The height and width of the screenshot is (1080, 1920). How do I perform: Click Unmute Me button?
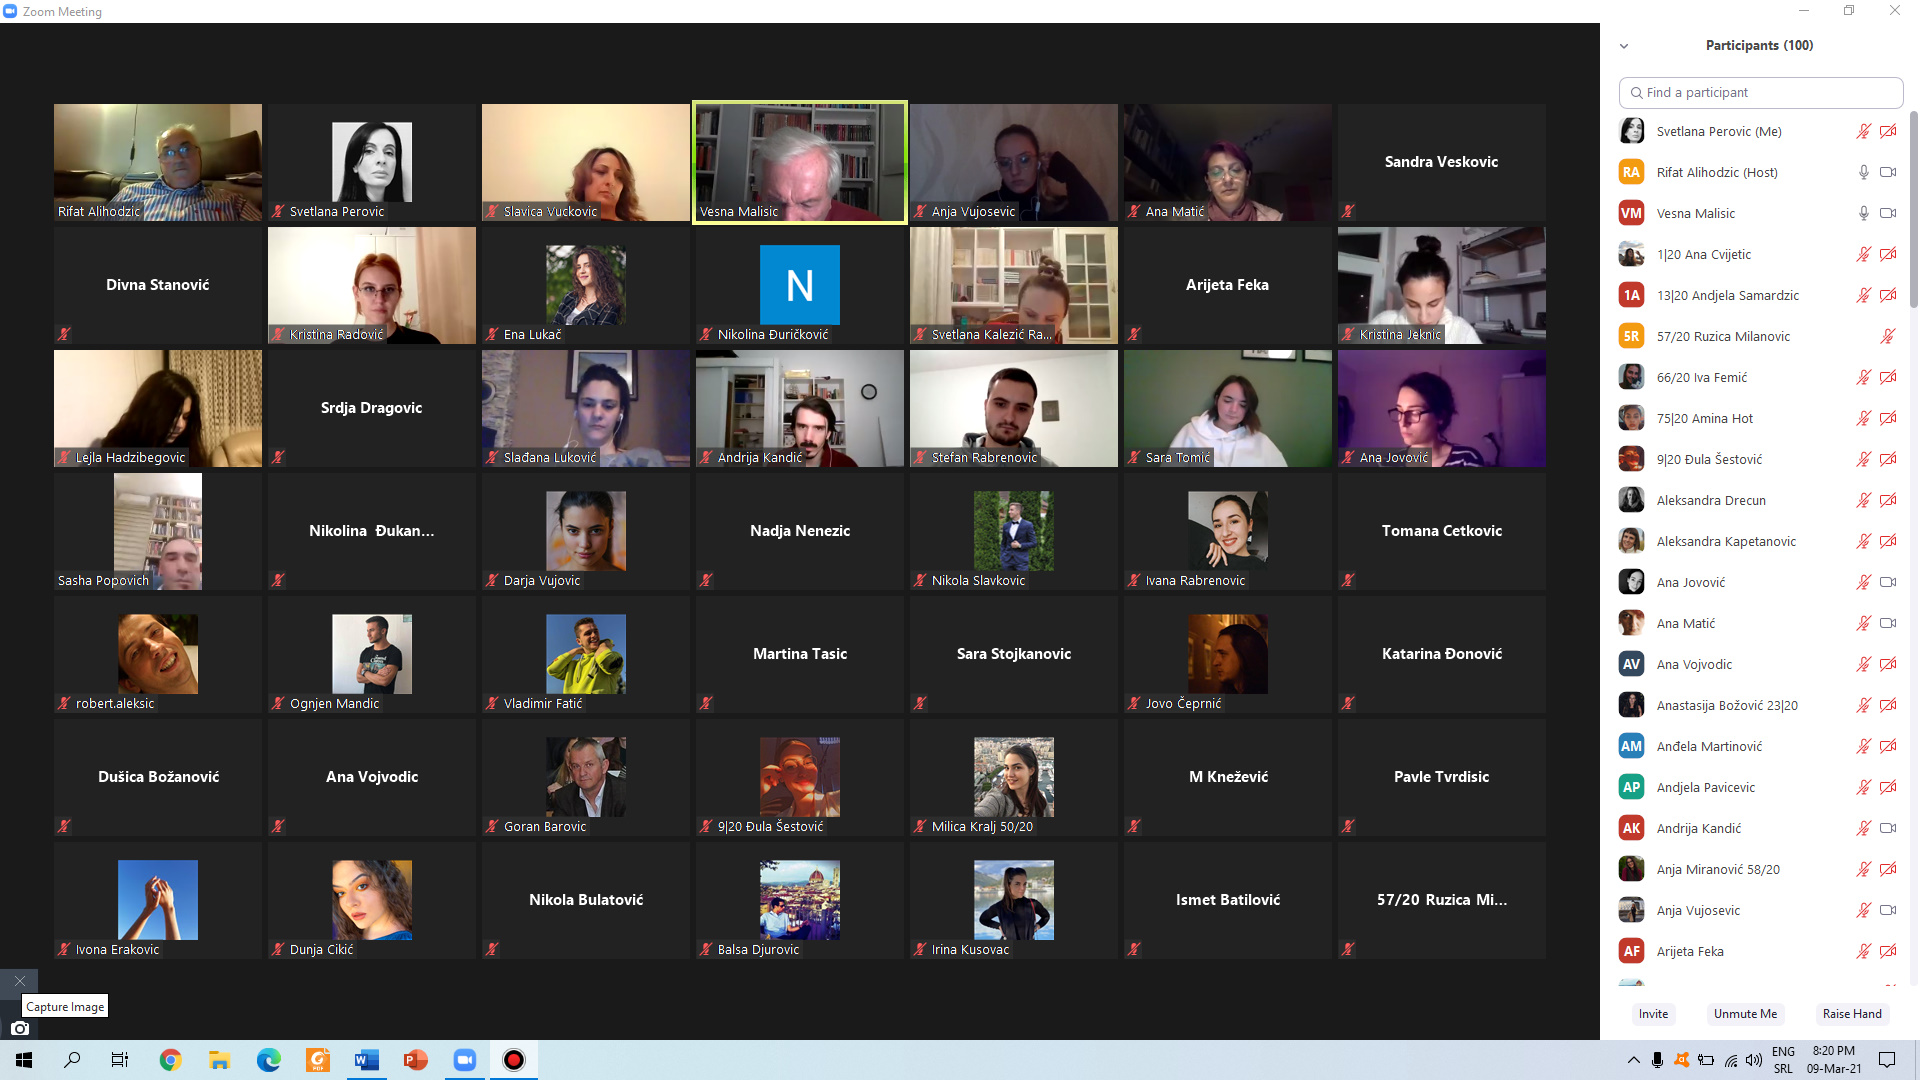click(x=1745, y=1014)
